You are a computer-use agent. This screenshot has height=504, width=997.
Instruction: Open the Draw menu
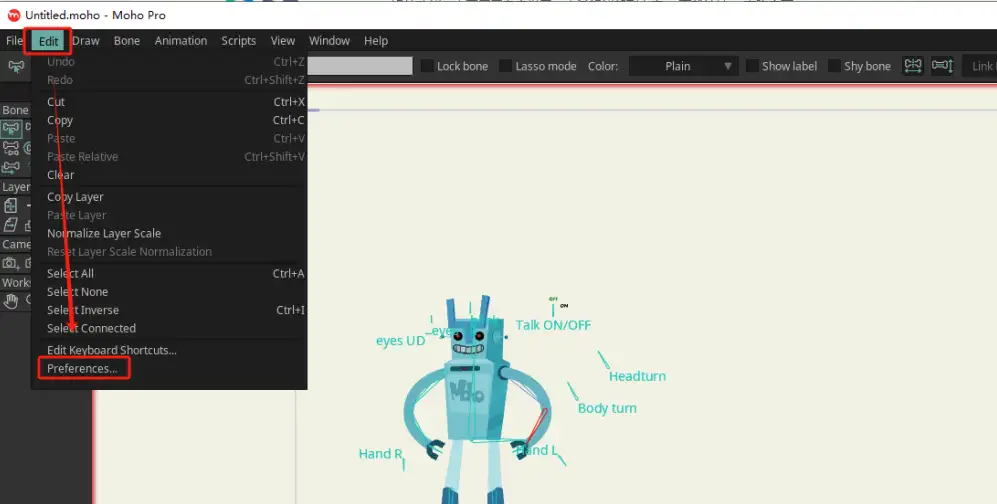point(86,41)
